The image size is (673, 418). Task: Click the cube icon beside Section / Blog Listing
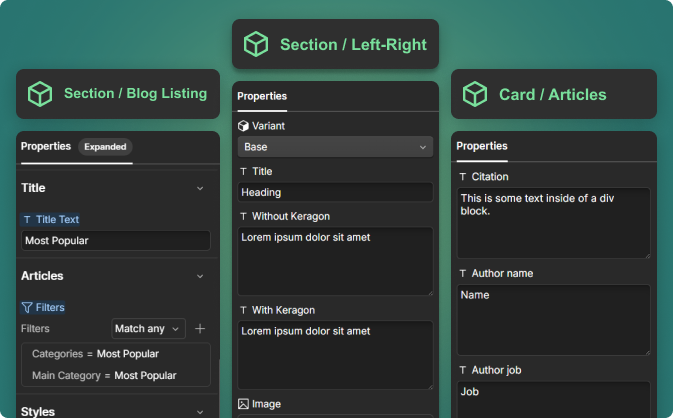(40, 94)
